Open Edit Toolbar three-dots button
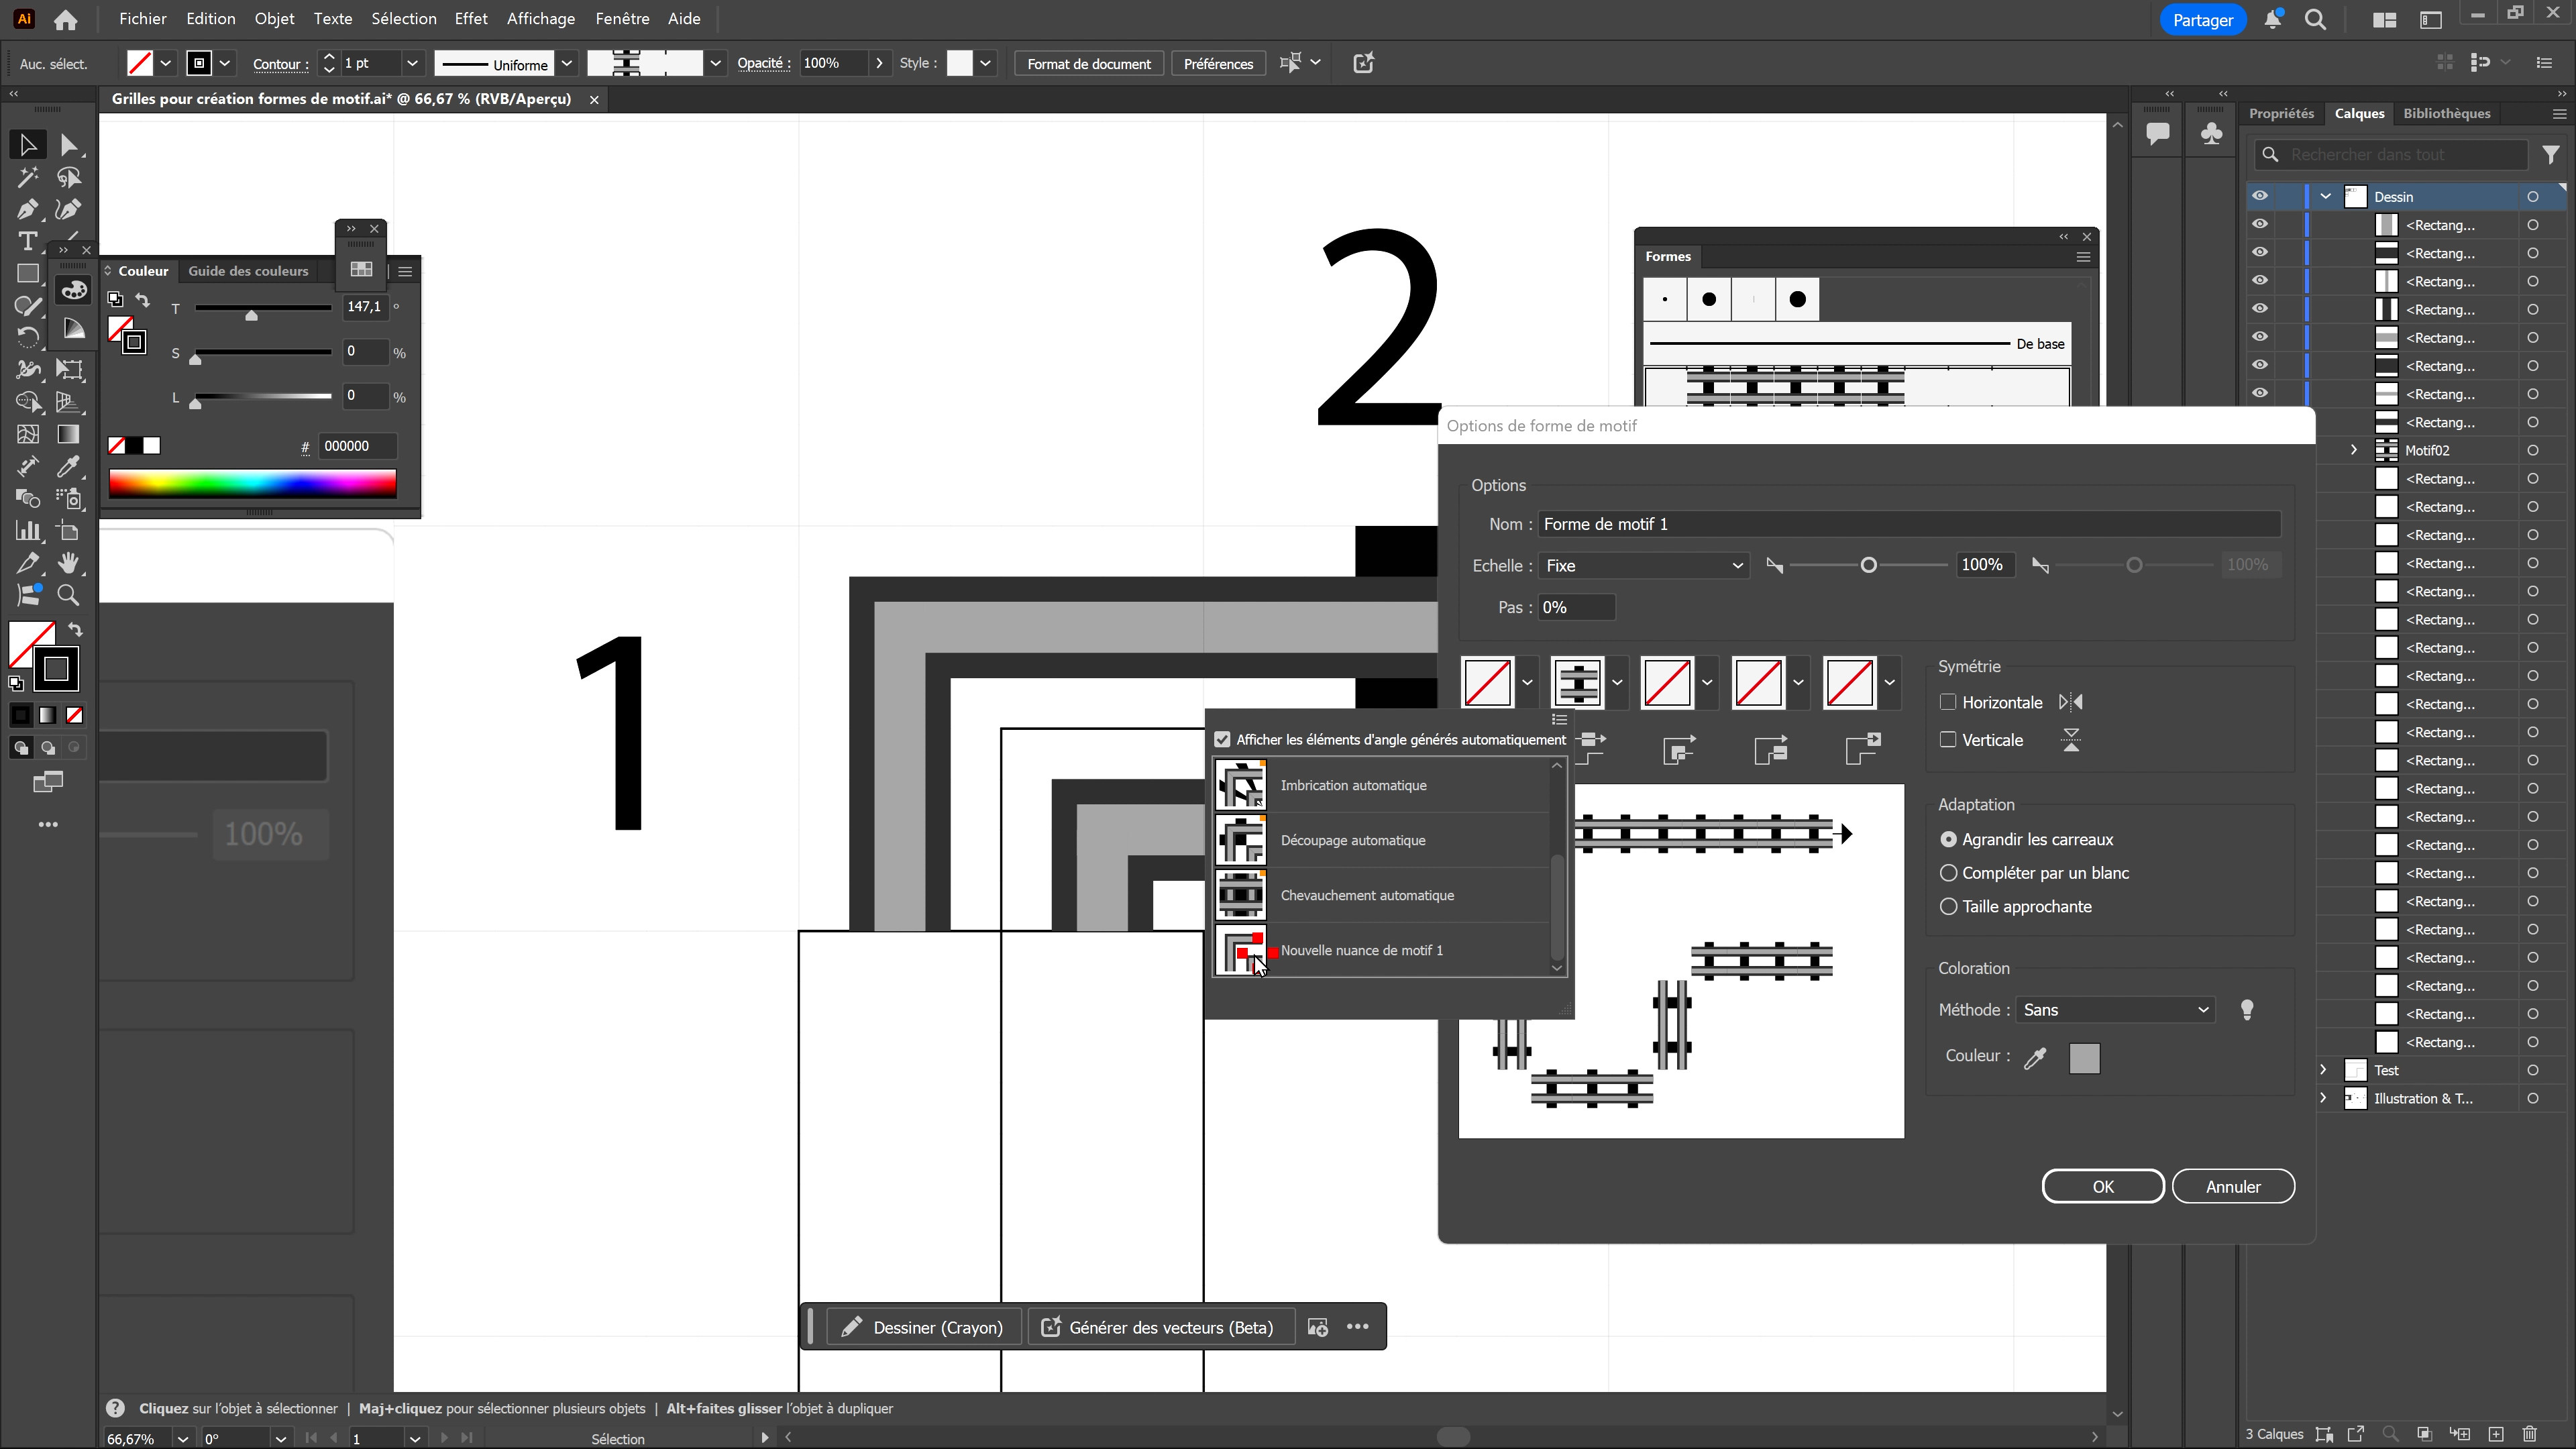 pos(48,825)
